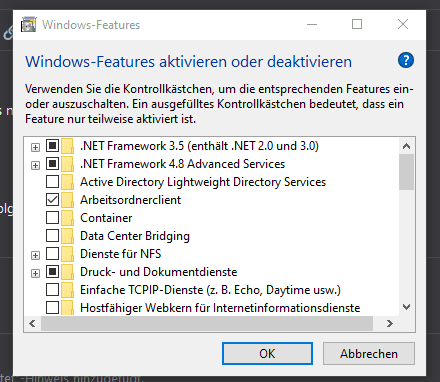This screenshot has height=382, width=440.
Task: Click the vertical scrollbar thumb
Action: point(406,172)
